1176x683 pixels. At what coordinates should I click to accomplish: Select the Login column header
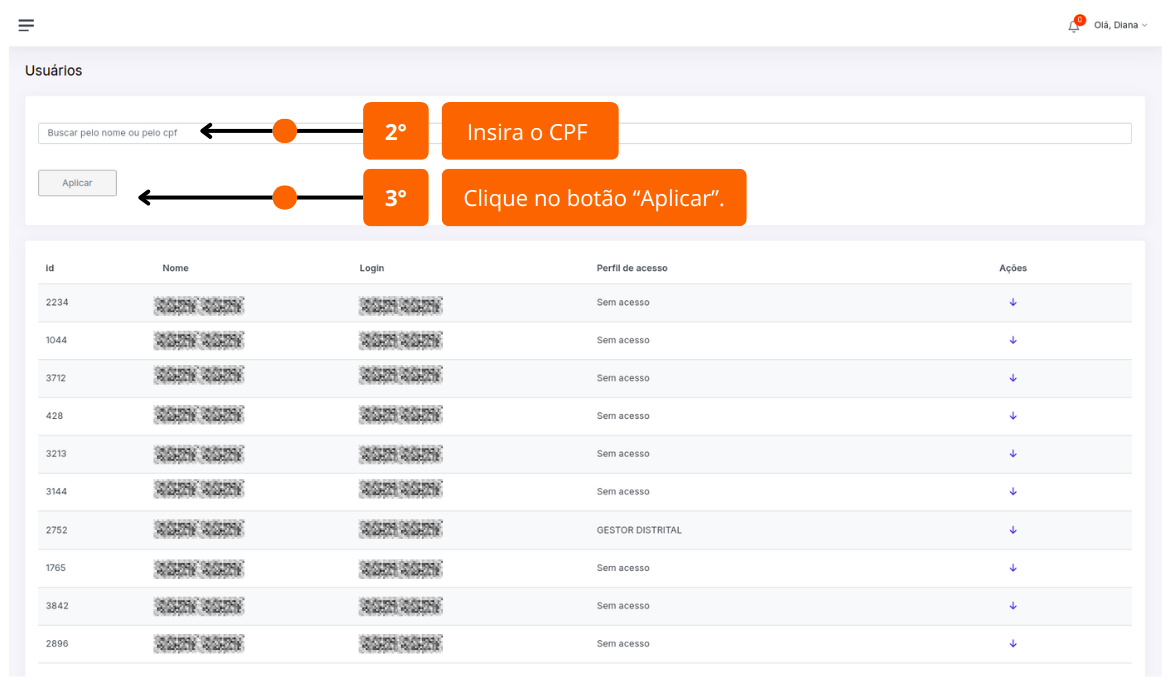[372, 268]
